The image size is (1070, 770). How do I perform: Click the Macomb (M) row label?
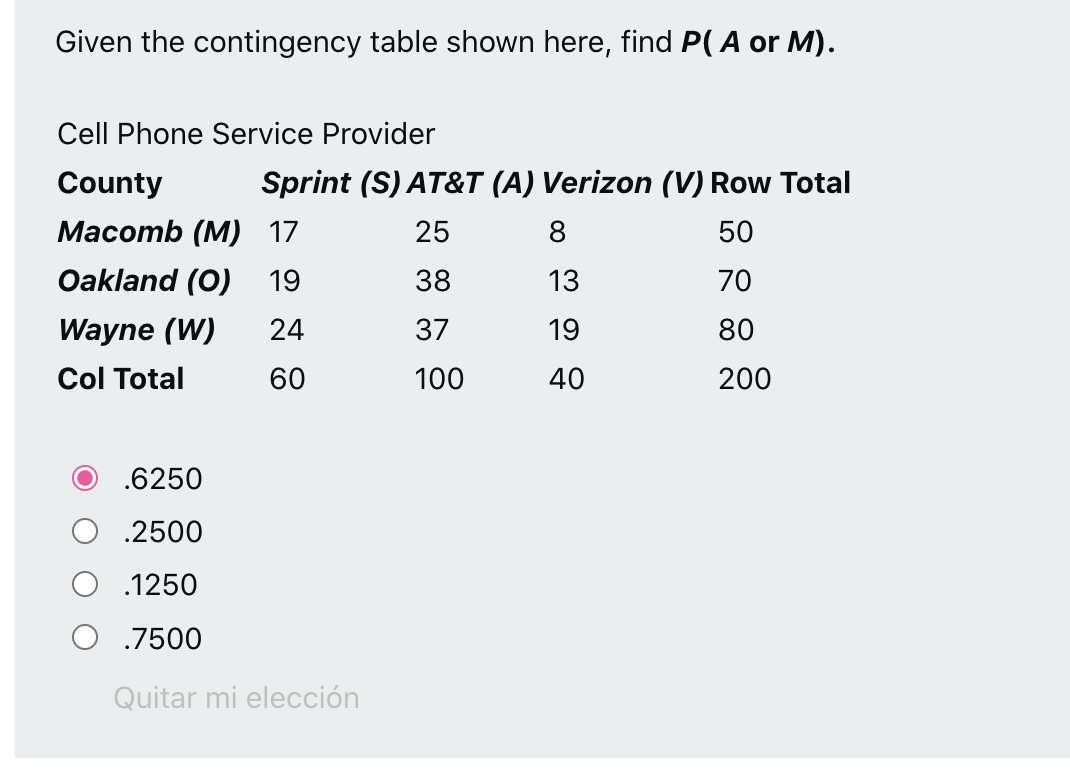coord(147,232)
